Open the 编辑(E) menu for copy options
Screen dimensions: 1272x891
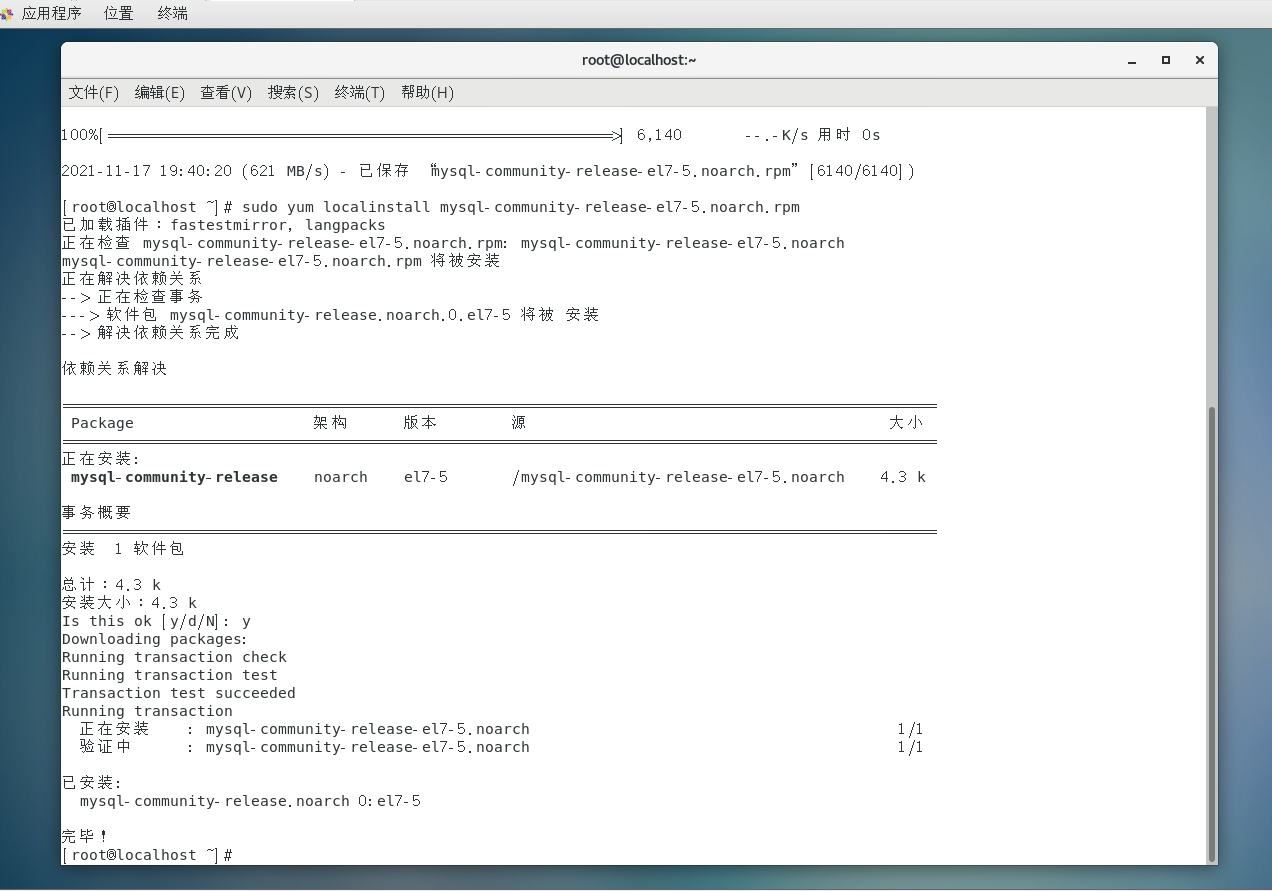pyautogui.click(x=159, y=92)
